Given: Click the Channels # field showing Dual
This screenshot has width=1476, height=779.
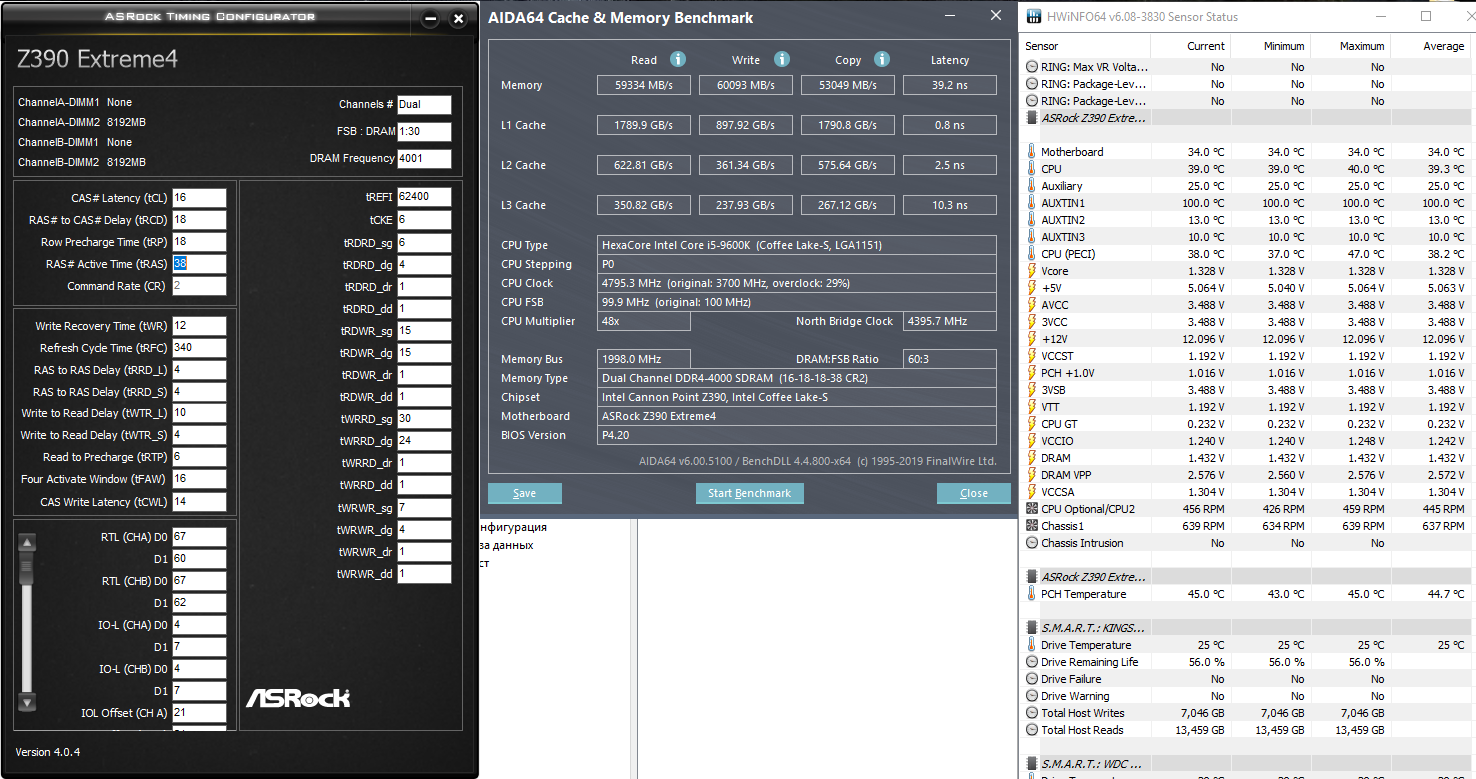Looking at the screenshot, I should (x=424, y=104).
